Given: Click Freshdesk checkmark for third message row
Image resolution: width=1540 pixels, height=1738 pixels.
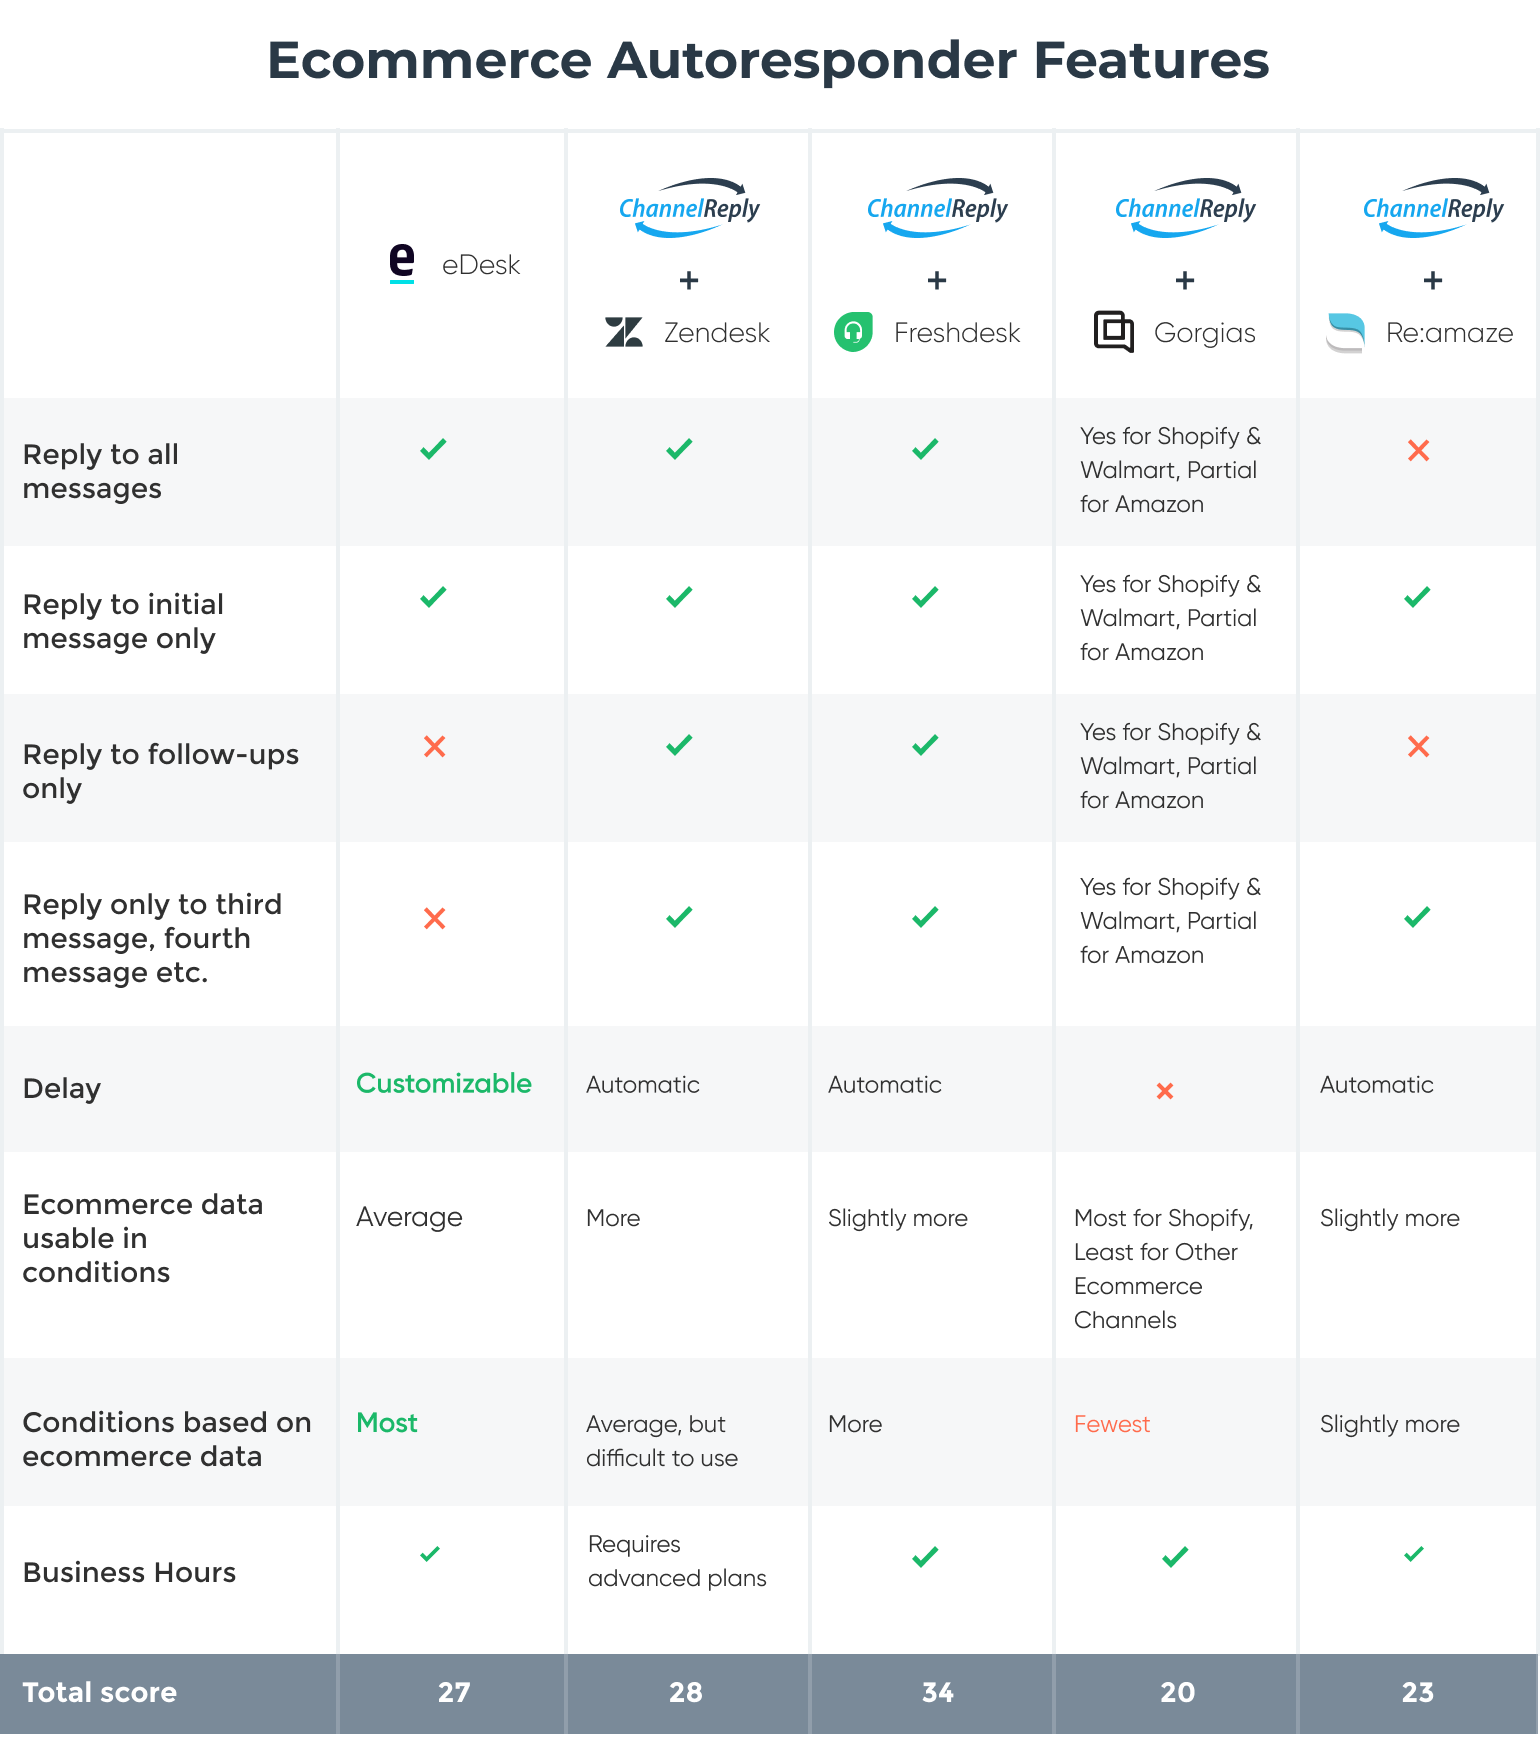Looking at the screenshot, I should click(x=925, y=917).
